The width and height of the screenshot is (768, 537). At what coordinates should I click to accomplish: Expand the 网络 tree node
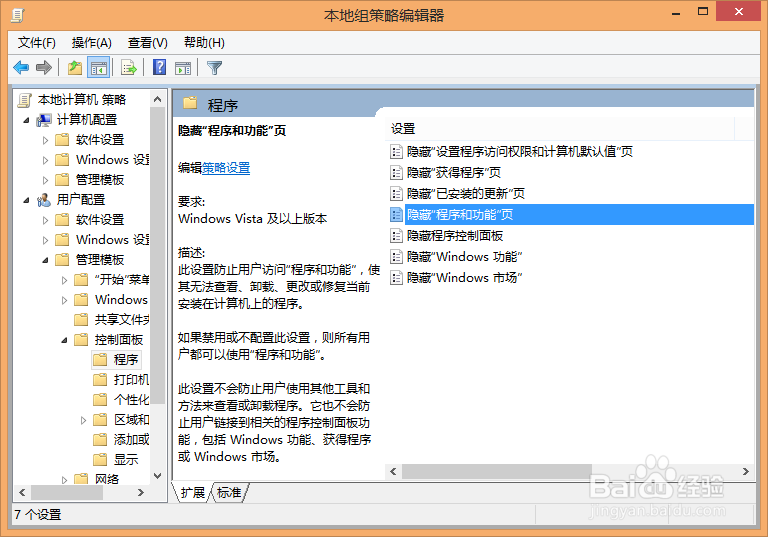[x=64, y=480]
